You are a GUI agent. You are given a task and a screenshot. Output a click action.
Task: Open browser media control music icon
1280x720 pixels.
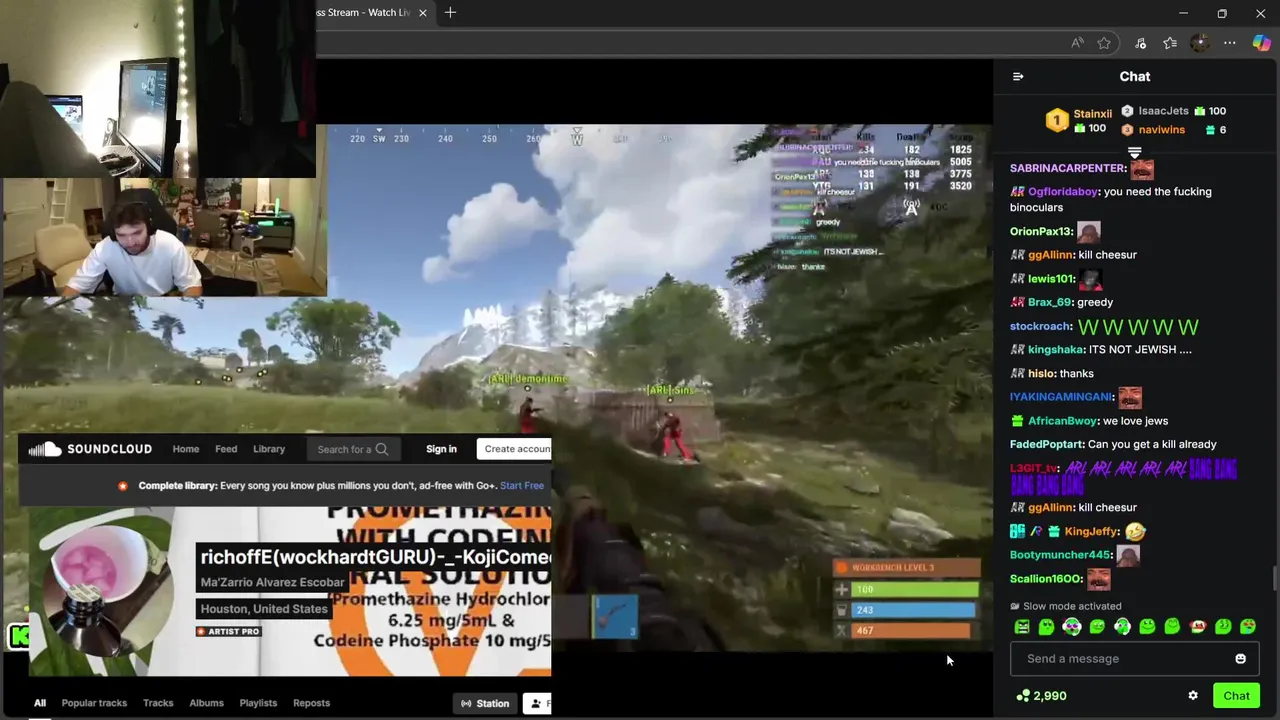click(x=1140, y=43)
